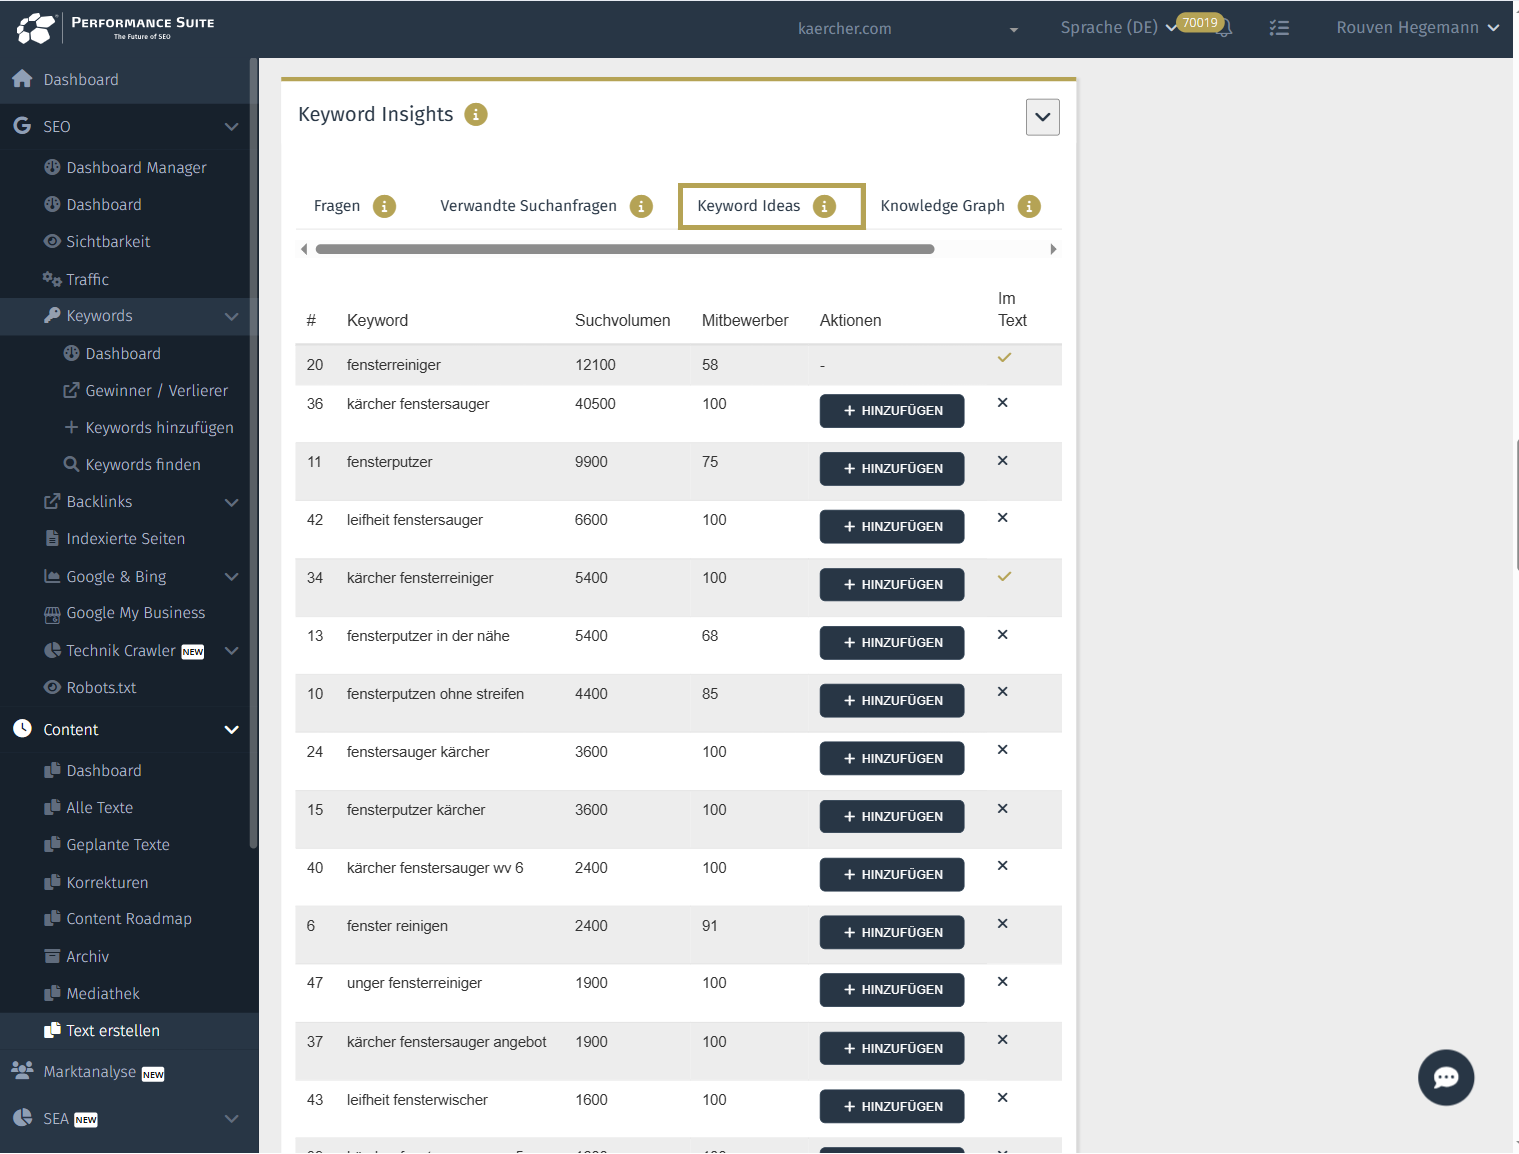Add keyword unger fensterreiniger via Hinzufügen
The height and width of the screenshot is (1154, 1519).
click(x=892, y=990)
